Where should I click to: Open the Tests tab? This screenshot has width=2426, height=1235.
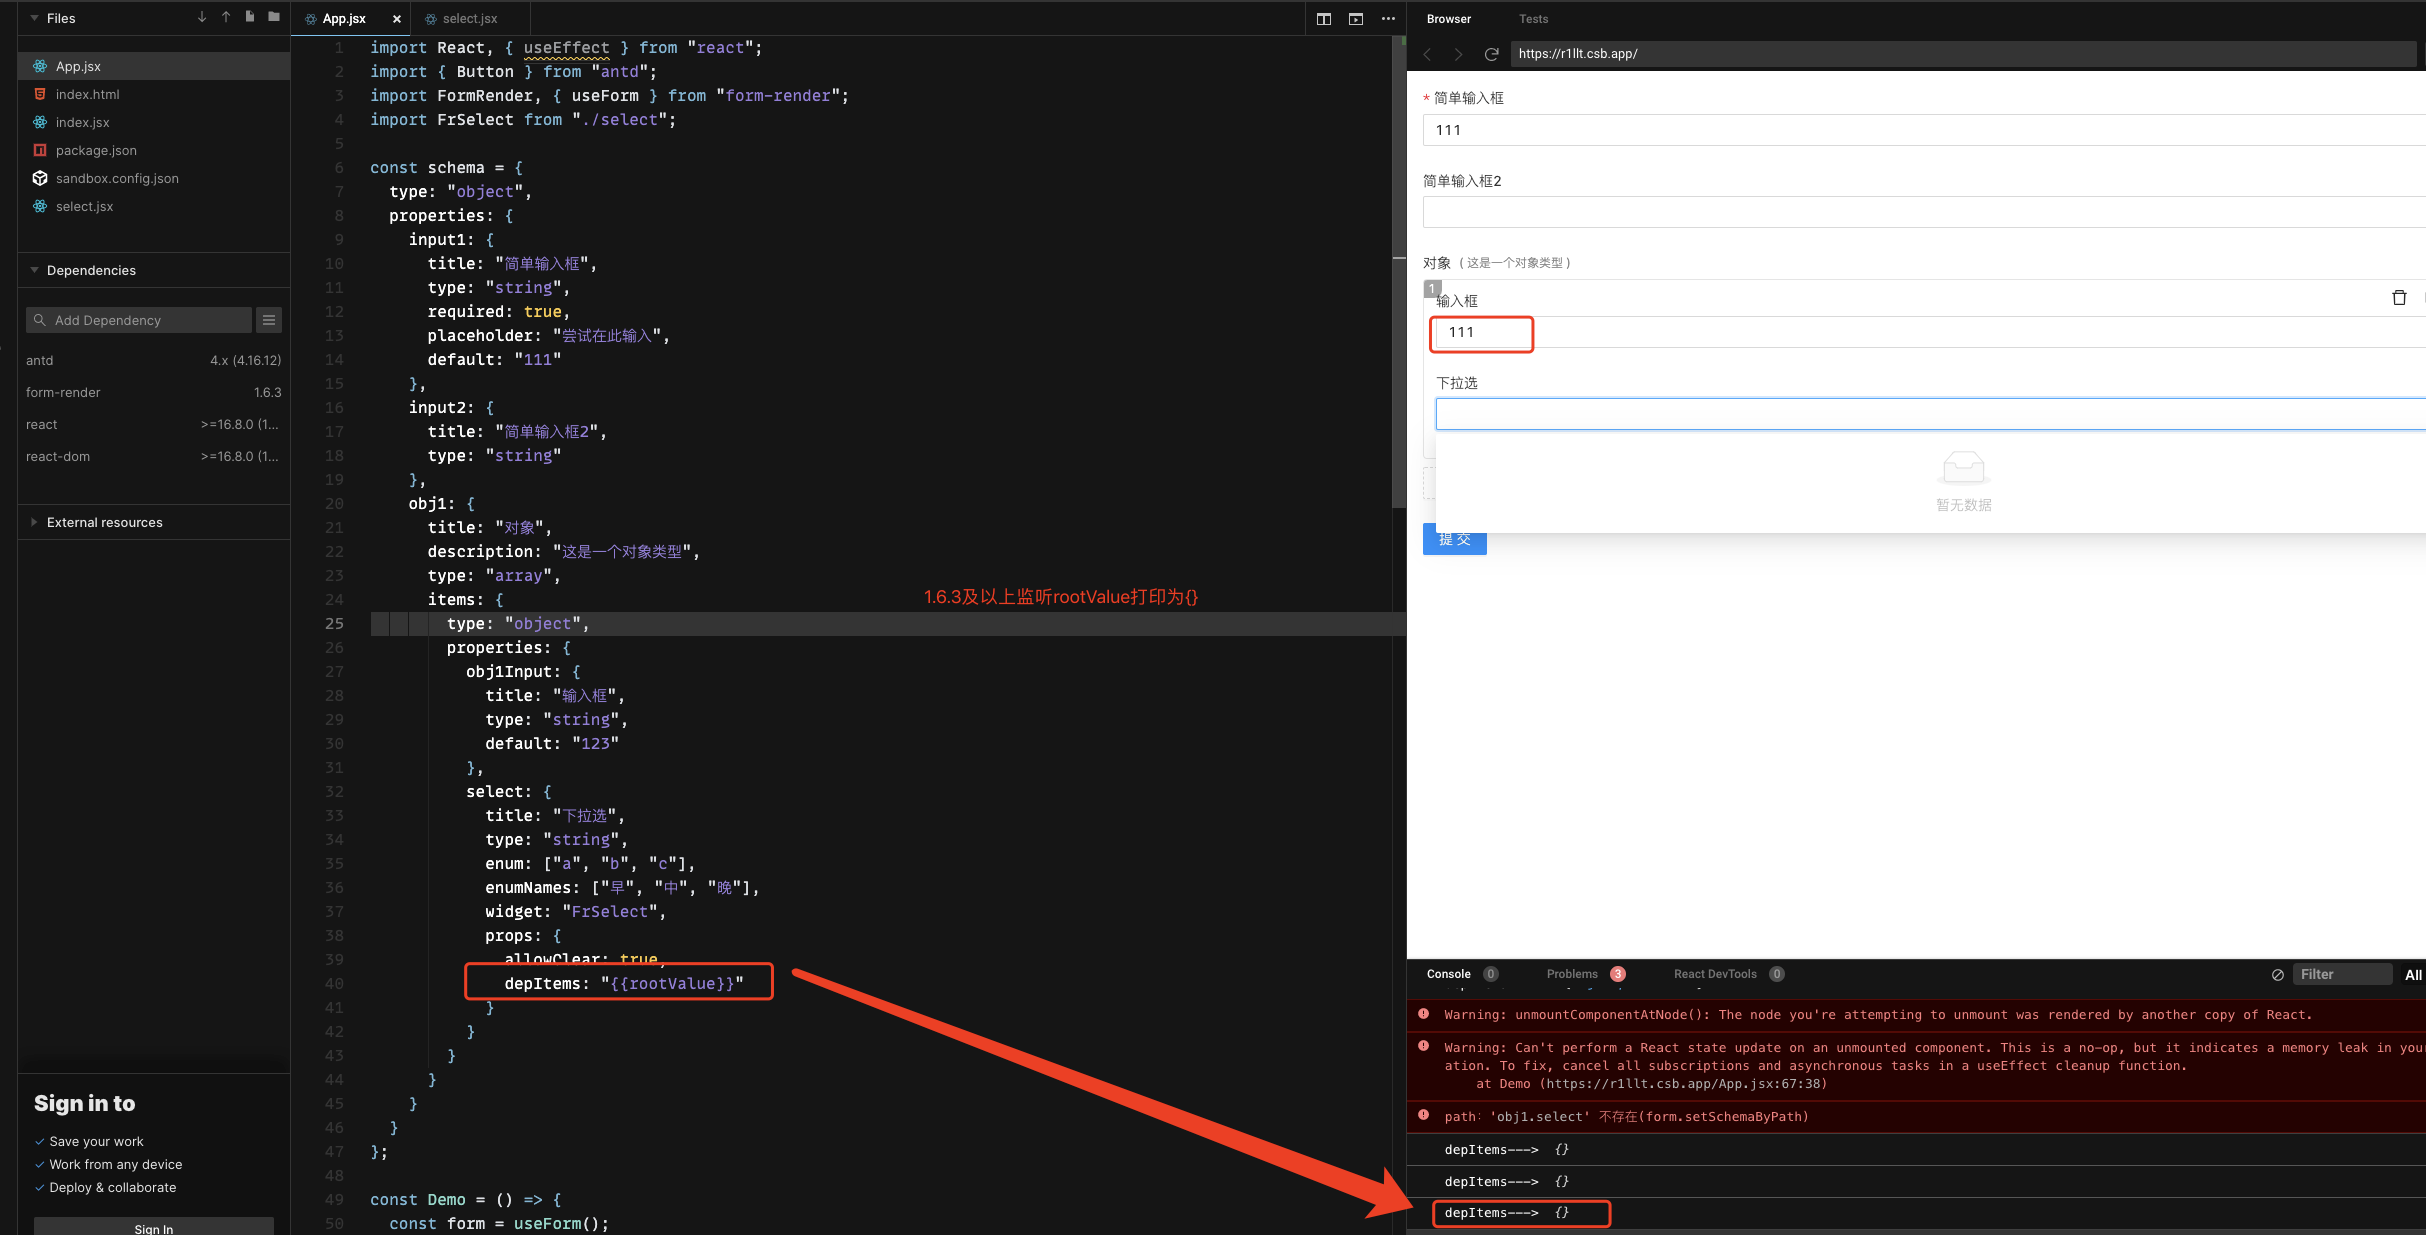[x=1532, y=18]
